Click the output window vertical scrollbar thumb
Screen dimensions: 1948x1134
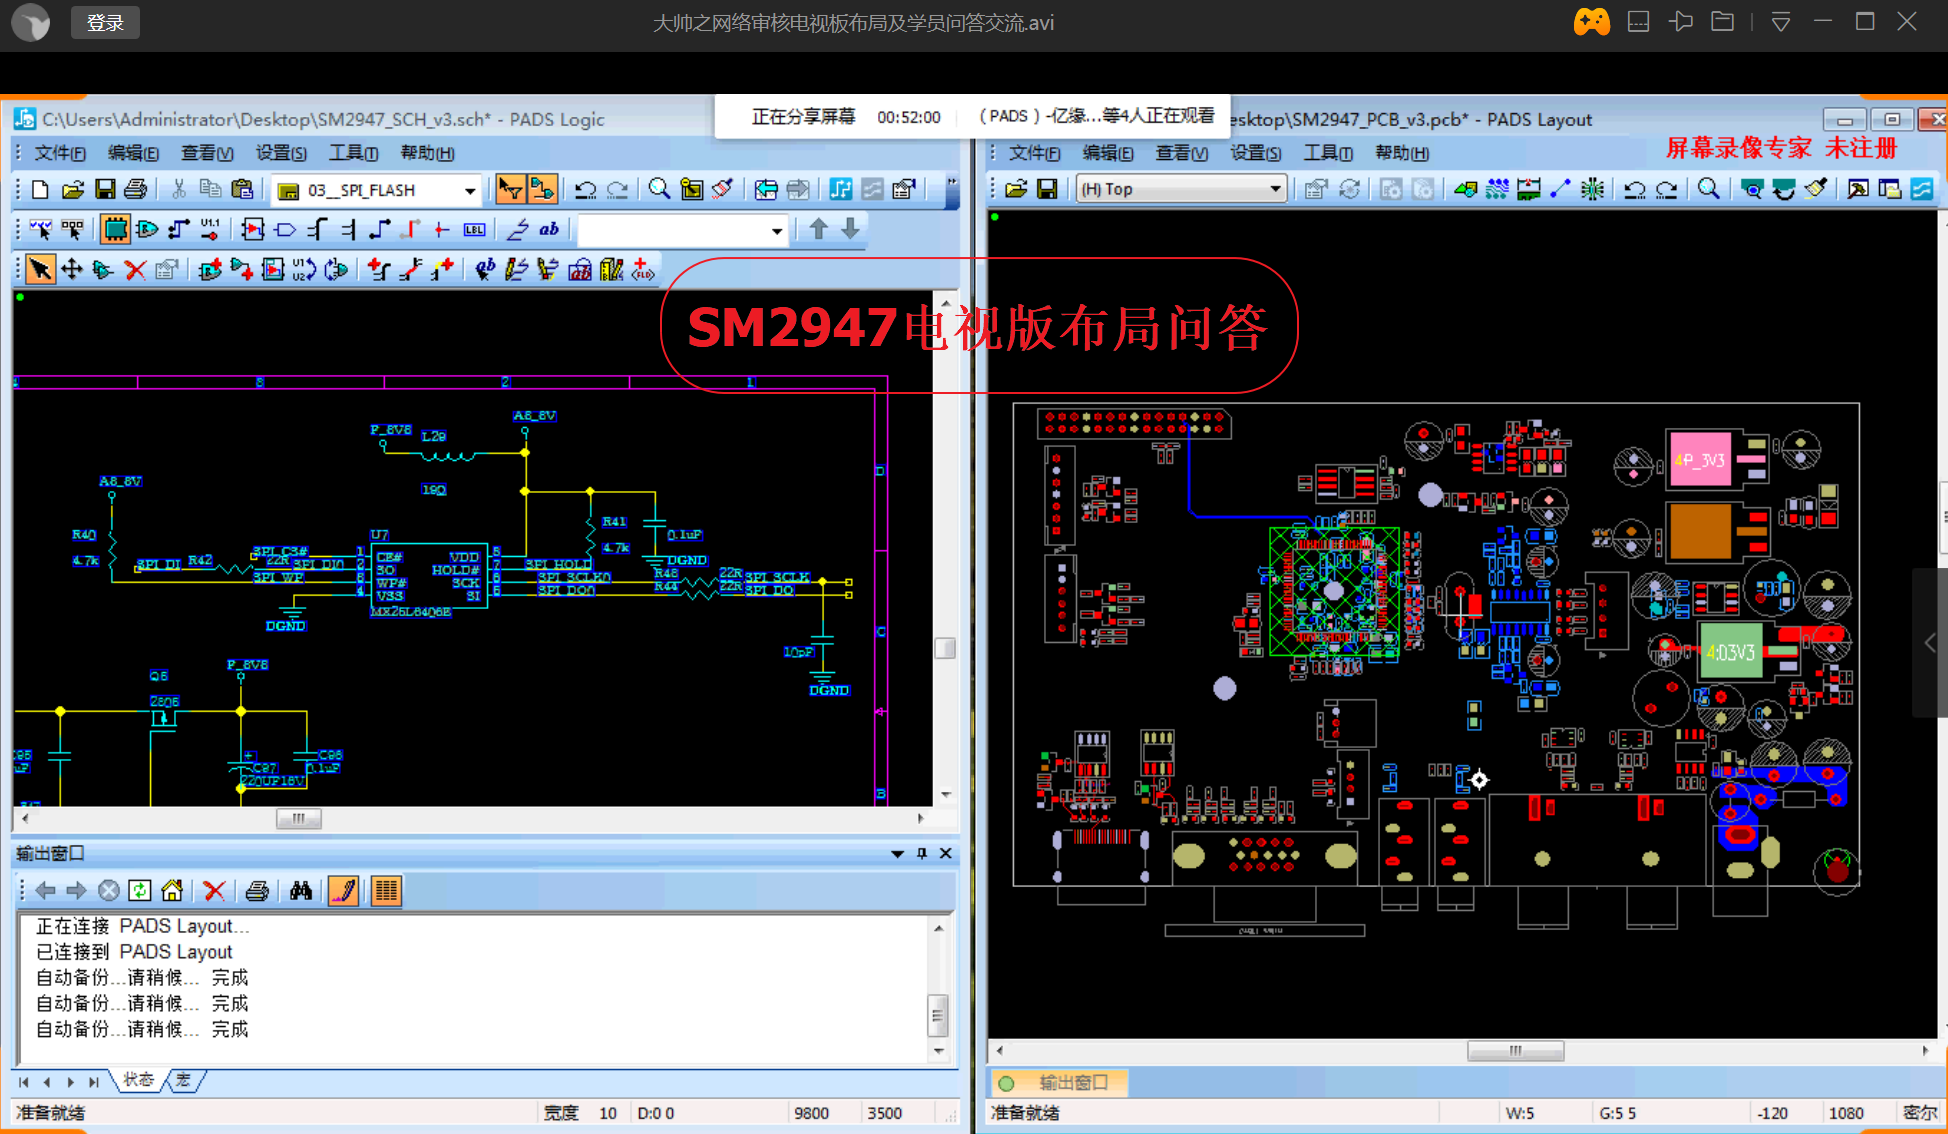[938, 1015]
